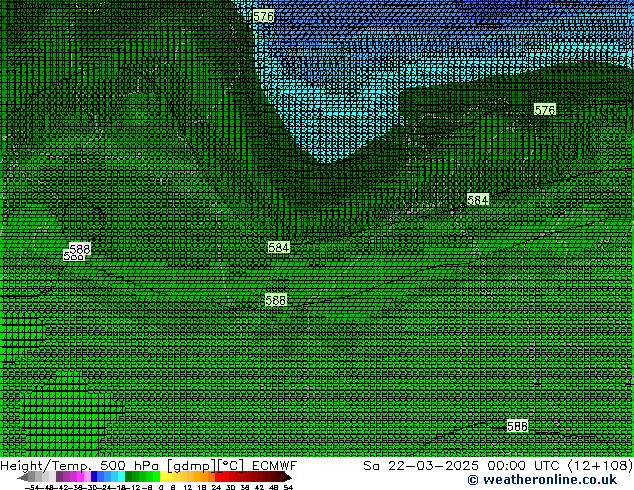
Task: Select the yellow legend swatch above 0
Action: pyautogui.click(x=163, y=476)
